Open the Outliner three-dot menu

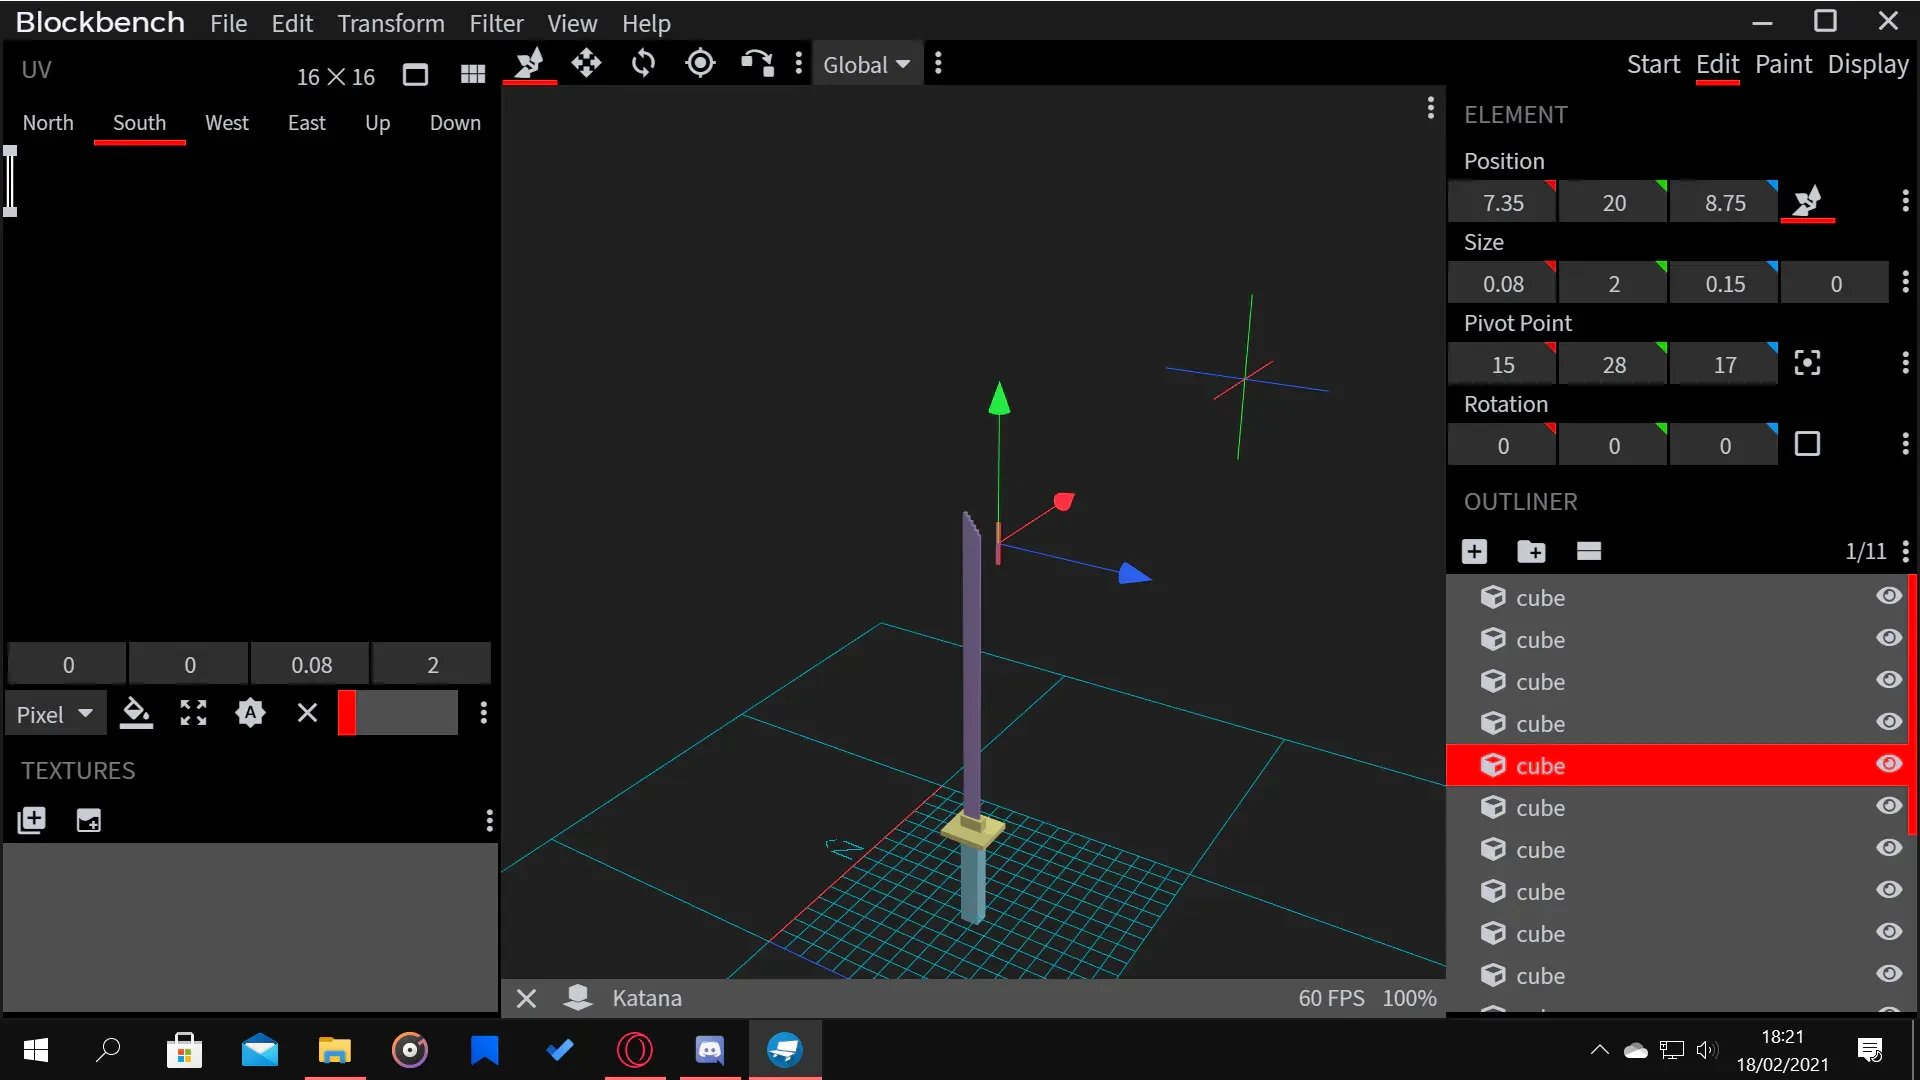point(1905,551)
